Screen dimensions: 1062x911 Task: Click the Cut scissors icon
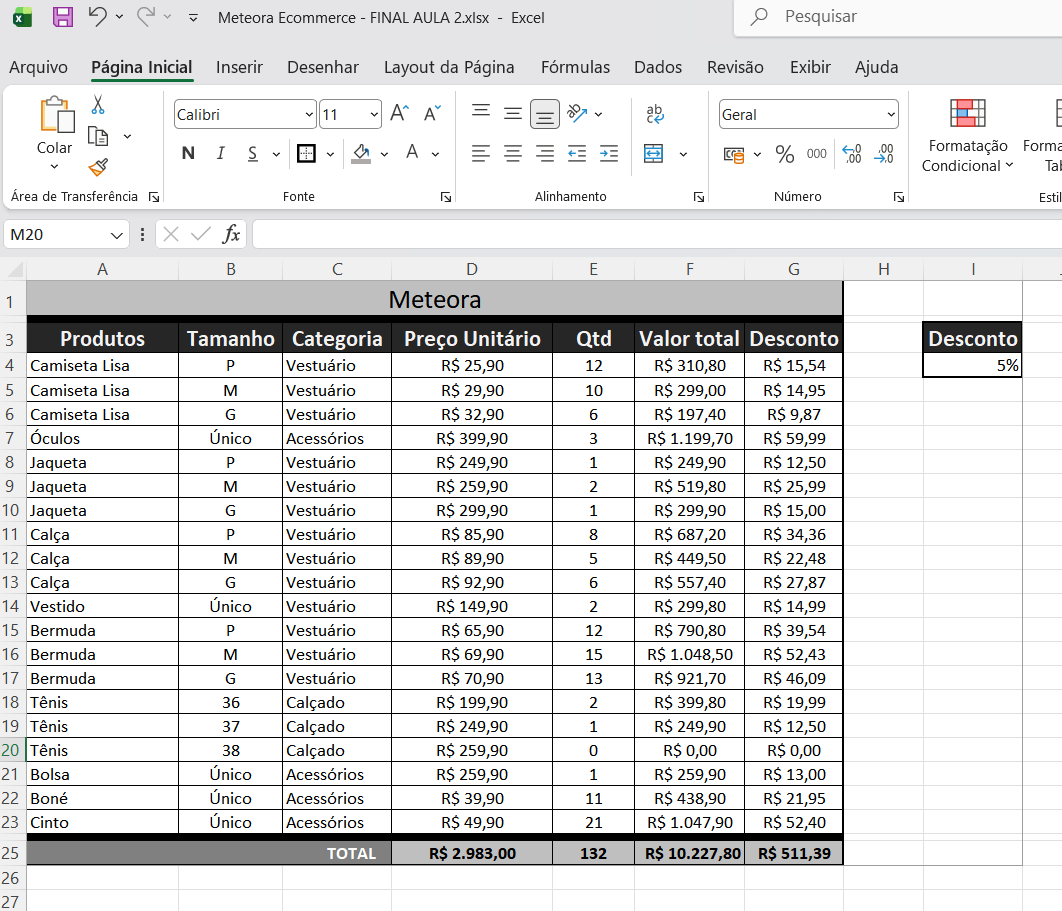tap(98, 105)
